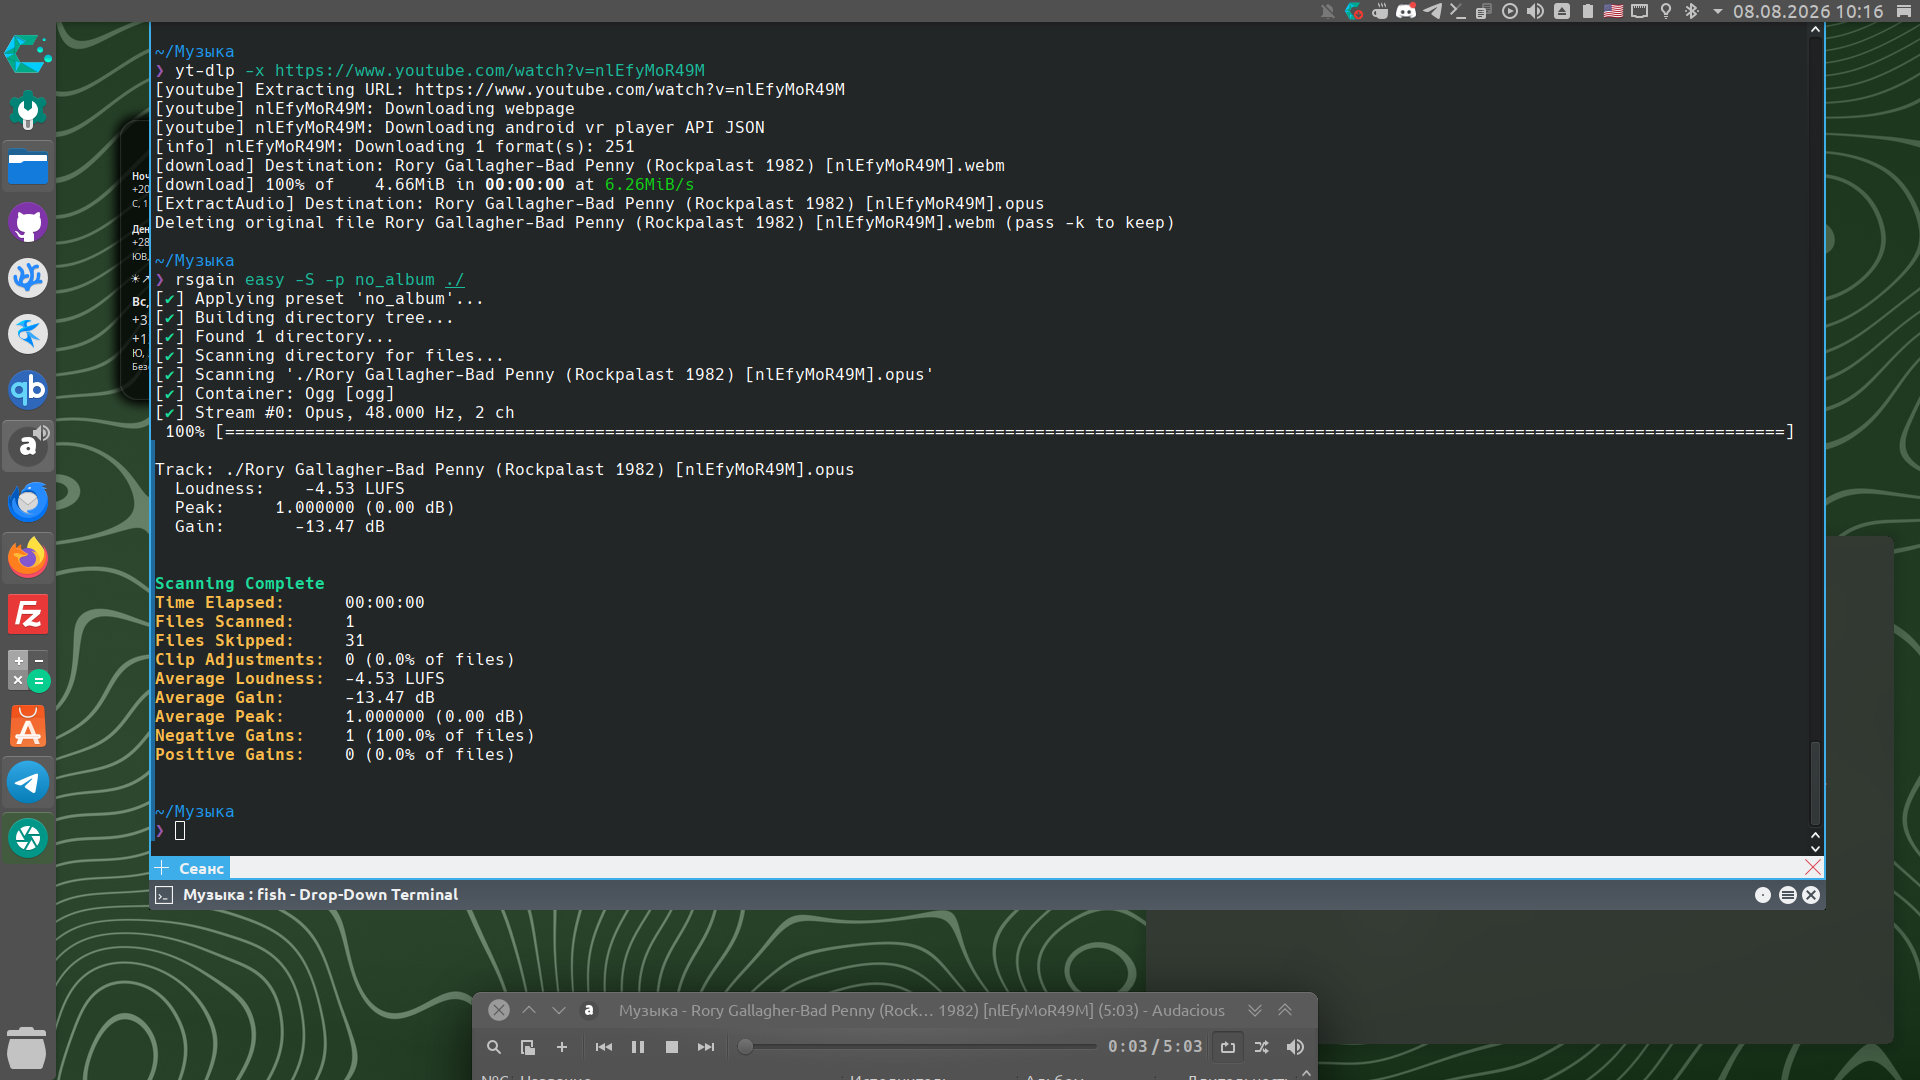Launch Thunderbird mail from the dock
Screen dimensions: 1920x1080
(x=28, y=502)
